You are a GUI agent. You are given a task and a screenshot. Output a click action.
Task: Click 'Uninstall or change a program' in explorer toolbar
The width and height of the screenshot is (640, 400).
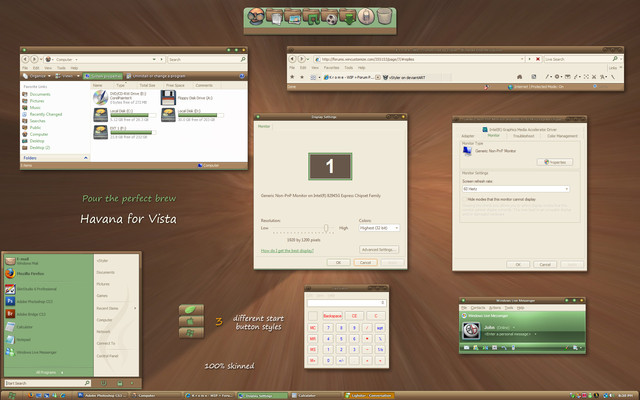(156, 76)
